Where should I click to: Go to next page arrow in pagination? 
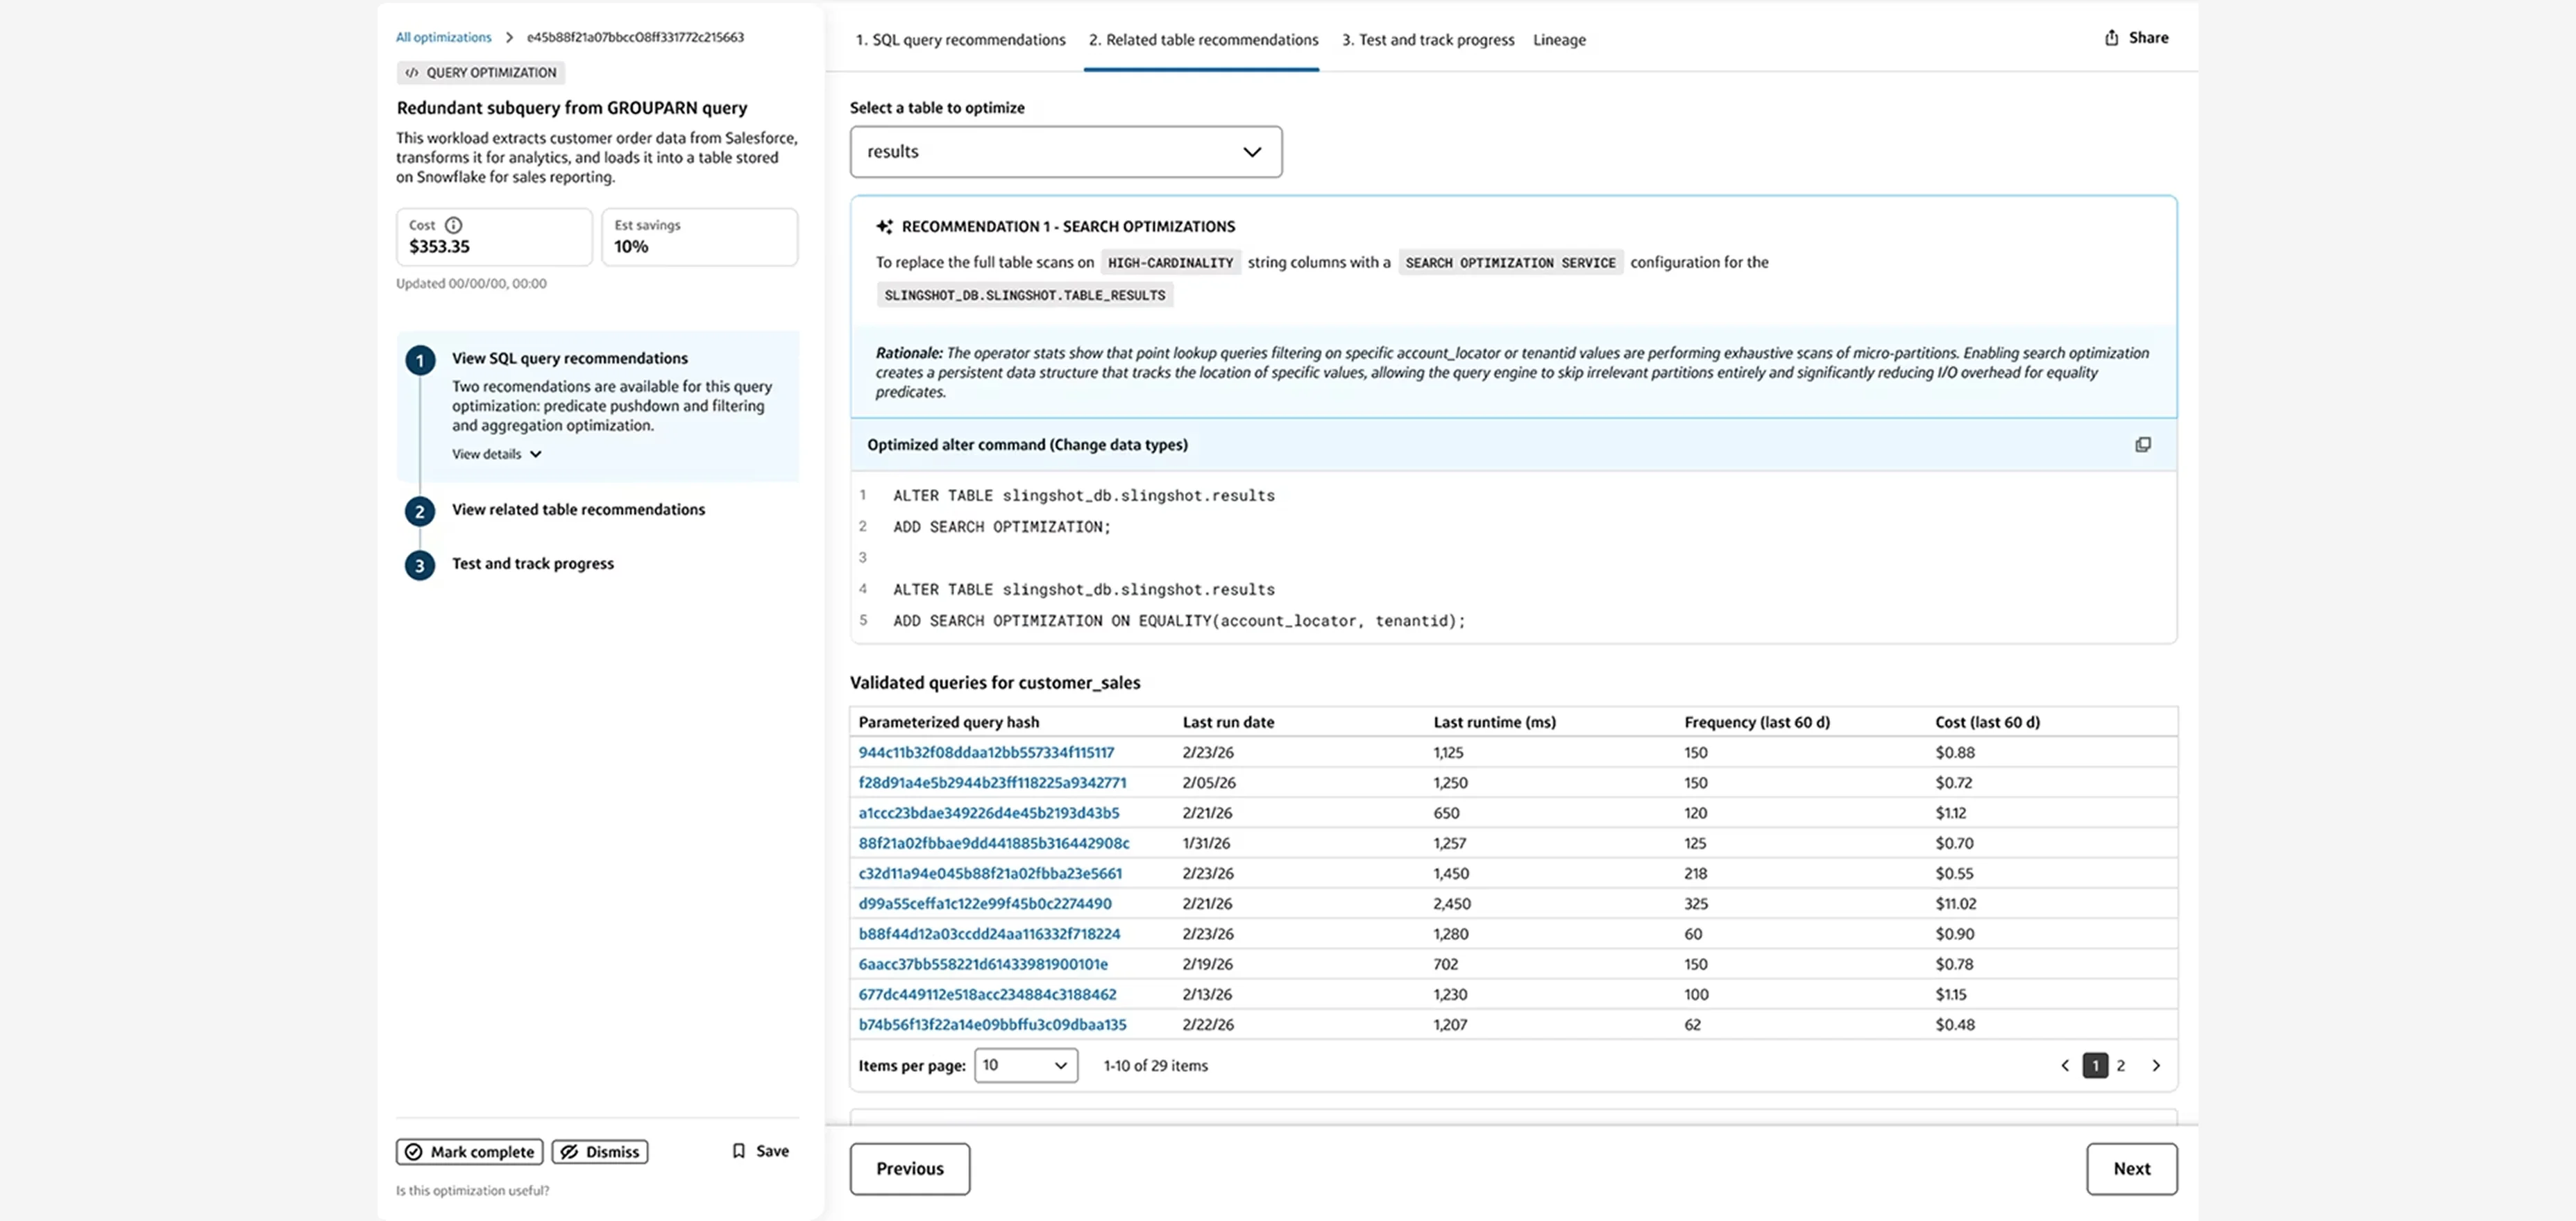(2156, 1065)
